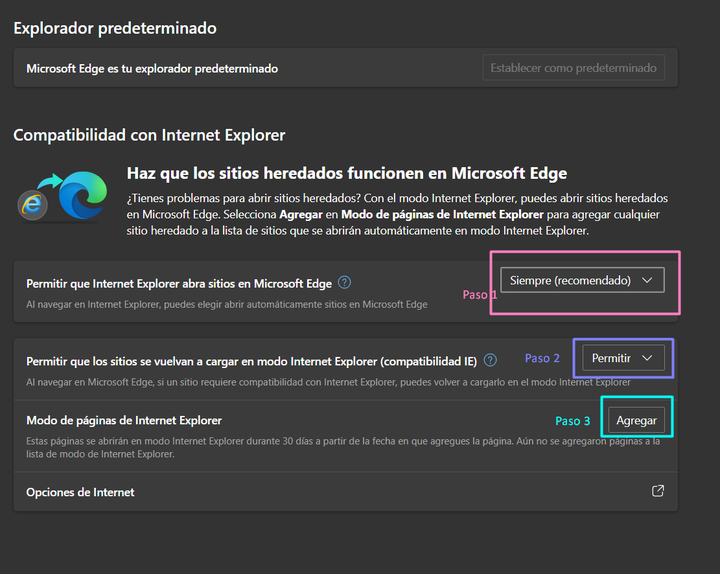Click the Internet Explorer logo icon
This screenshot has height=574, width=720.
click(33, 204)
